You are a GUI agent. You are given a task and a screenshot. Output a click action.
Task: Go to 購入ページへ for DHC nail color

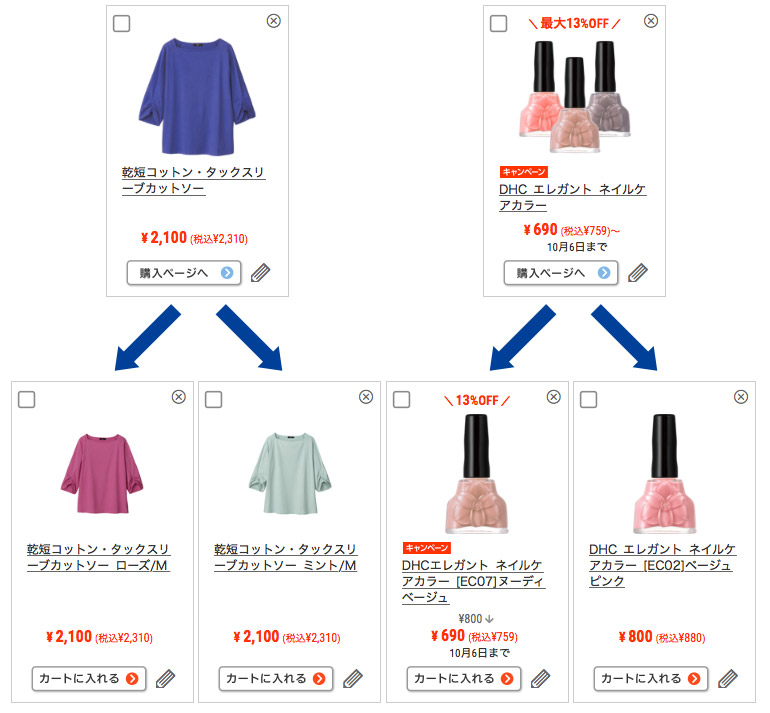pos(561,273)
